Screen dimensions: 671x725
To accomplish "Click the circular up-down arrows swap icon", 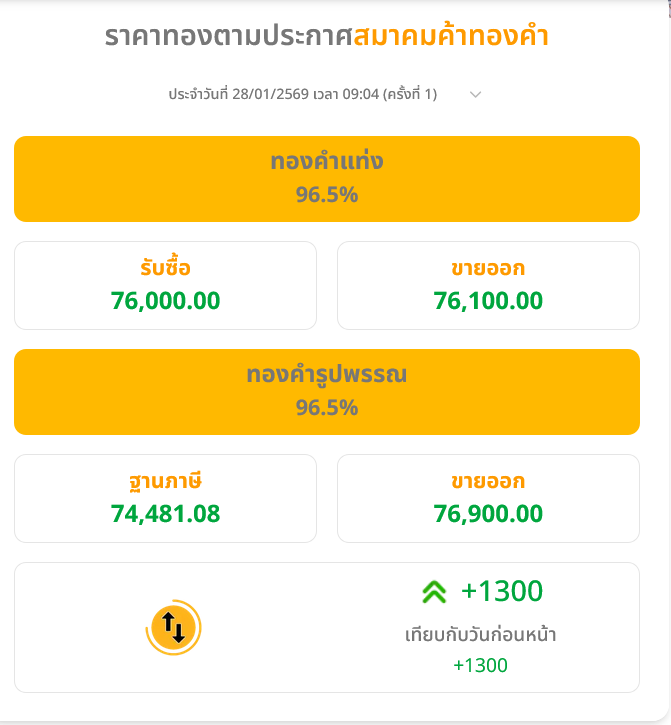I will pyautogui.click(x=173, y=627).
